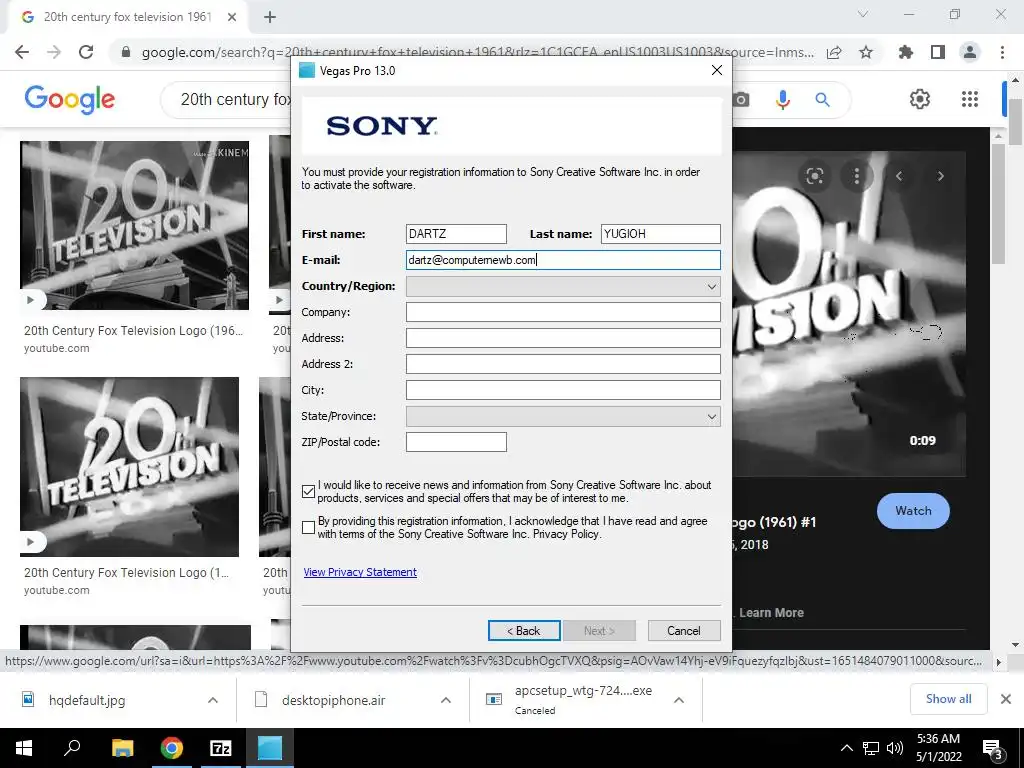1024x768 pixels.
Task: Select the 20th century fox television tab
Action: point(127,17)
